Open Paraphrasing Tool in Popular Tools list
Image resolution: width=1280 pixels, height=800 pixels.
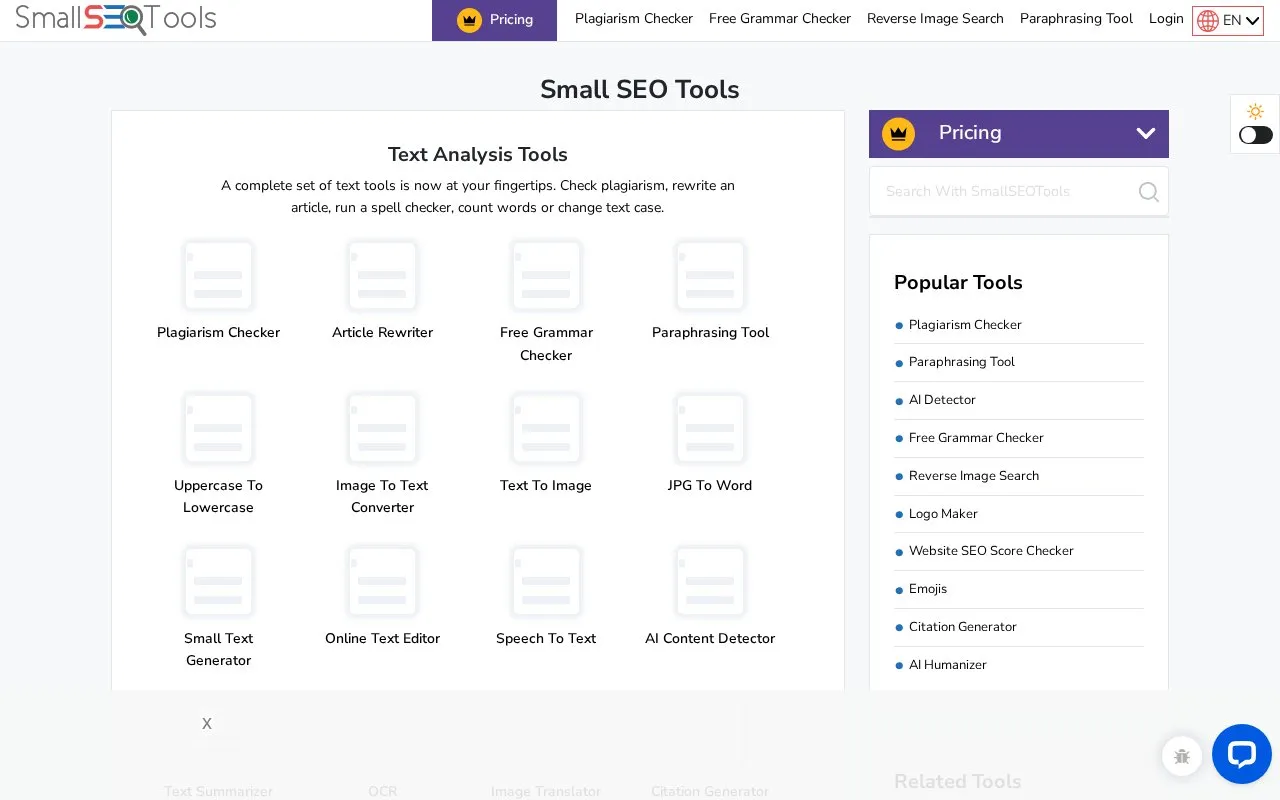pos(962,362)
